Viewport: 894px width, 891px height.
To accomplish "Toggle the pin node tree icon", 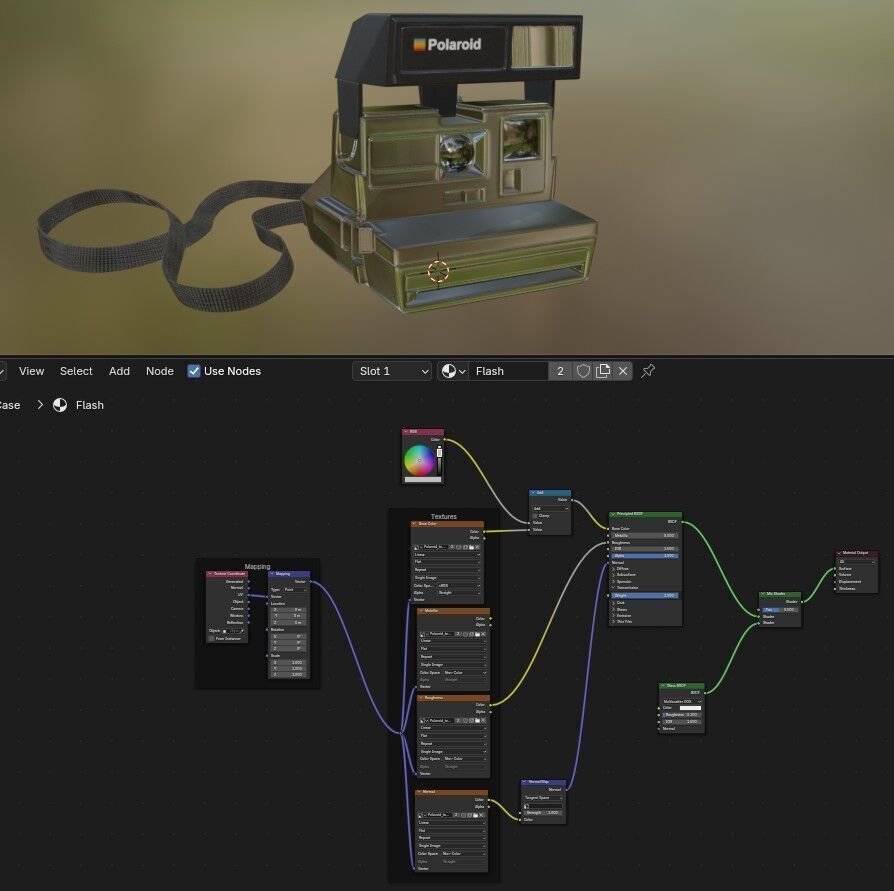I will [x=648, y=371].
